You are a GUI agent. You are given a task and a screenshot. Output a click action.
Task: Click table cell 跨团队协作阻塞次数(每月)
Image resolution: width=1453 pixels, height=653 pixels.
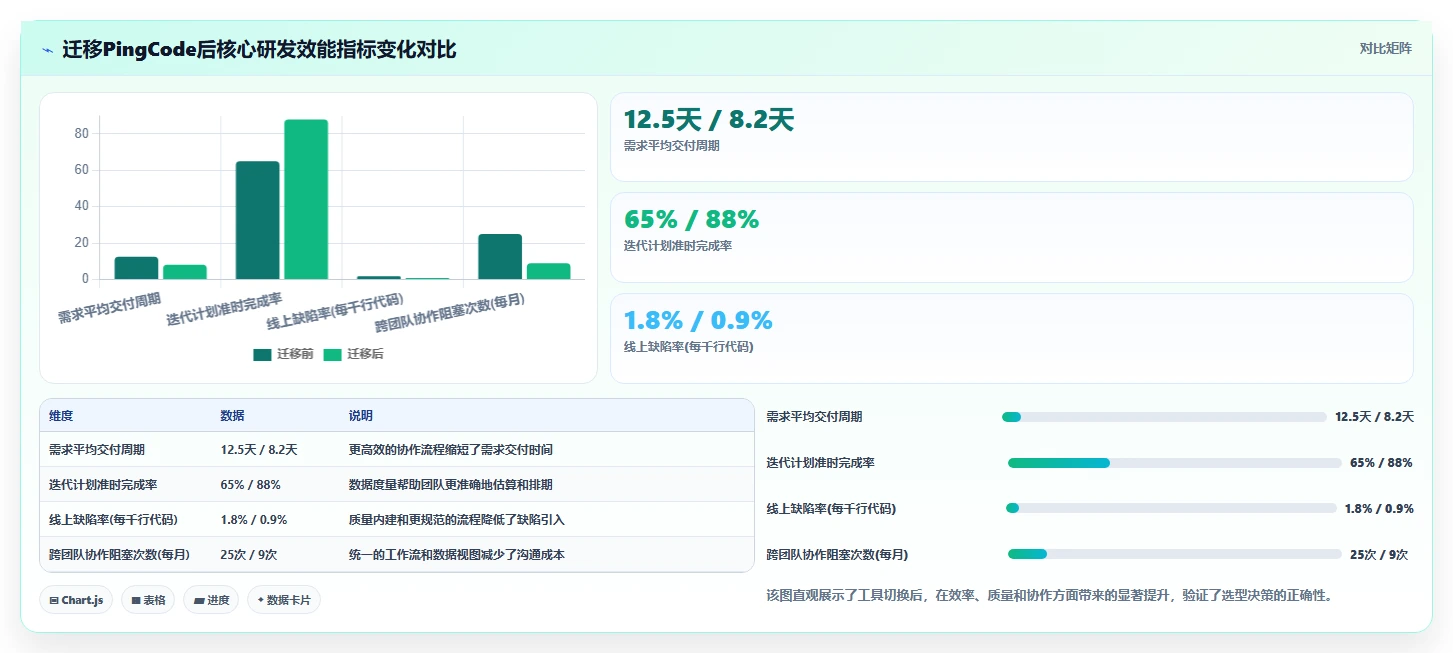coord(119,554)
